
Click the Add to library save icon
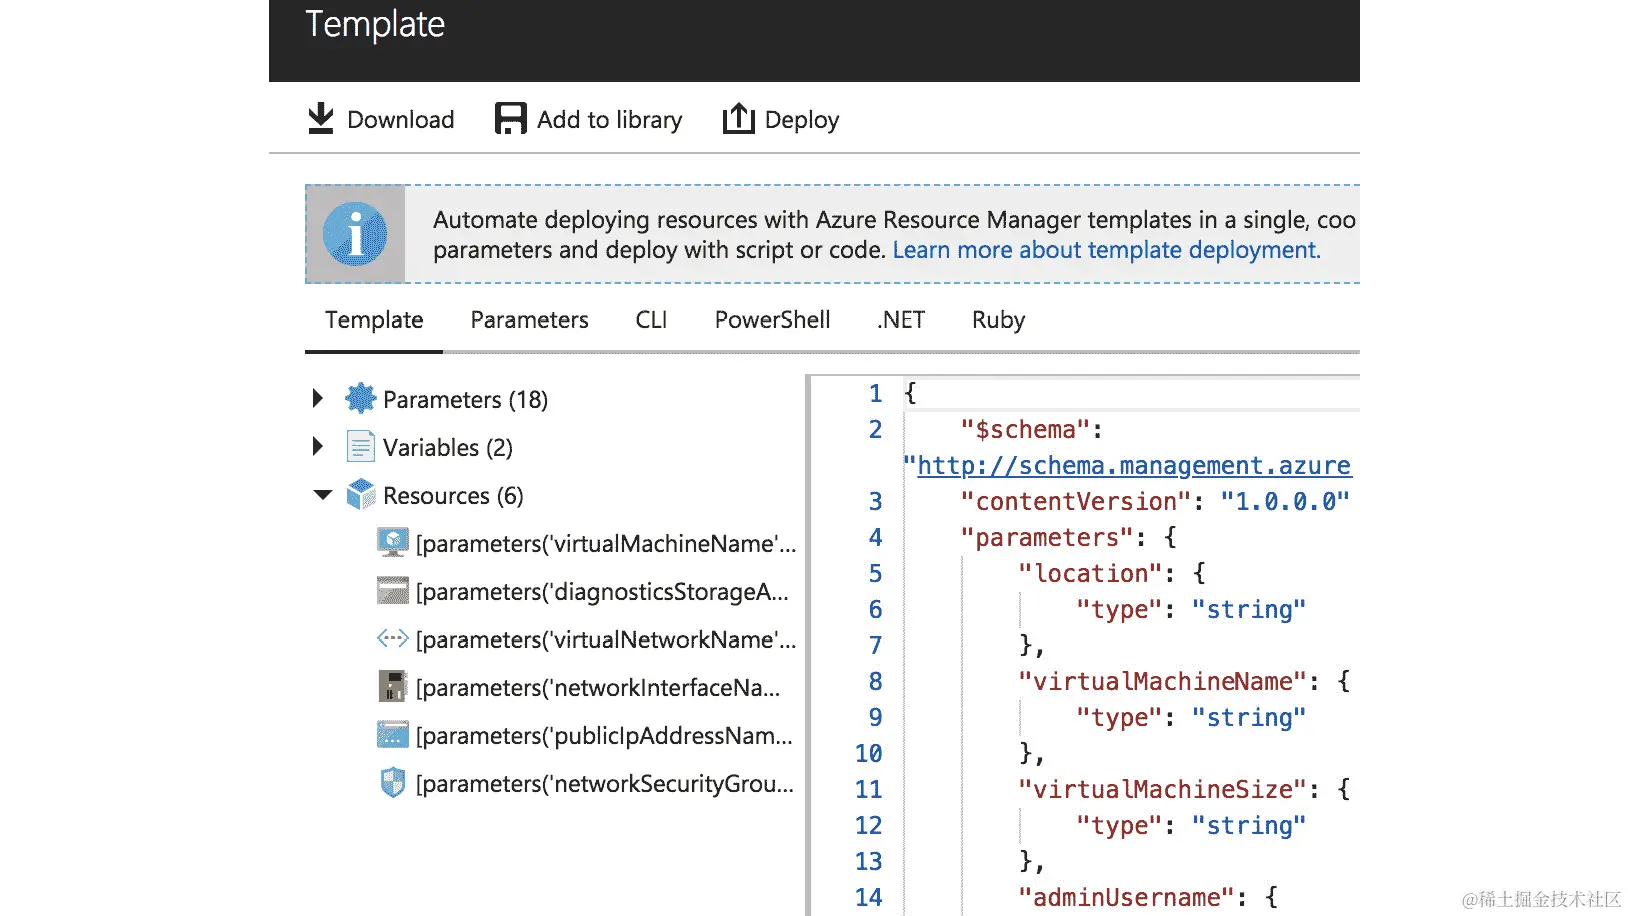(x=510, y=118)
